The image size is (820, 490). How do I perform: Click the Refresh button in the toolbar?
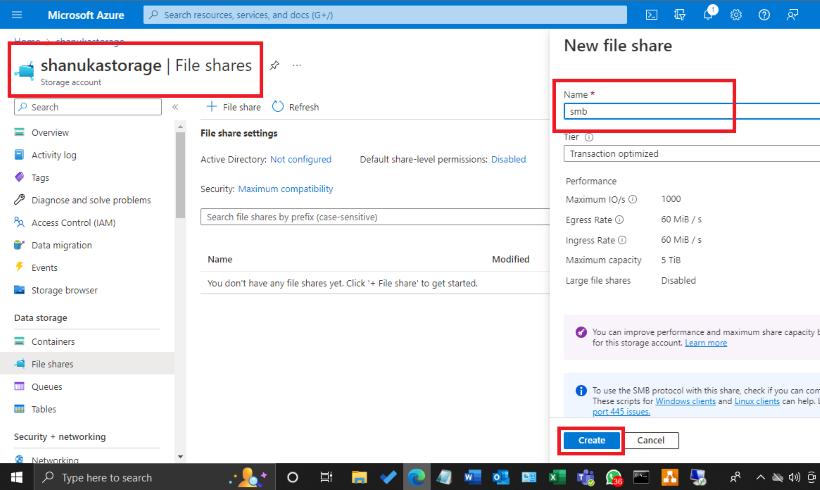click(x=296, y=107)
